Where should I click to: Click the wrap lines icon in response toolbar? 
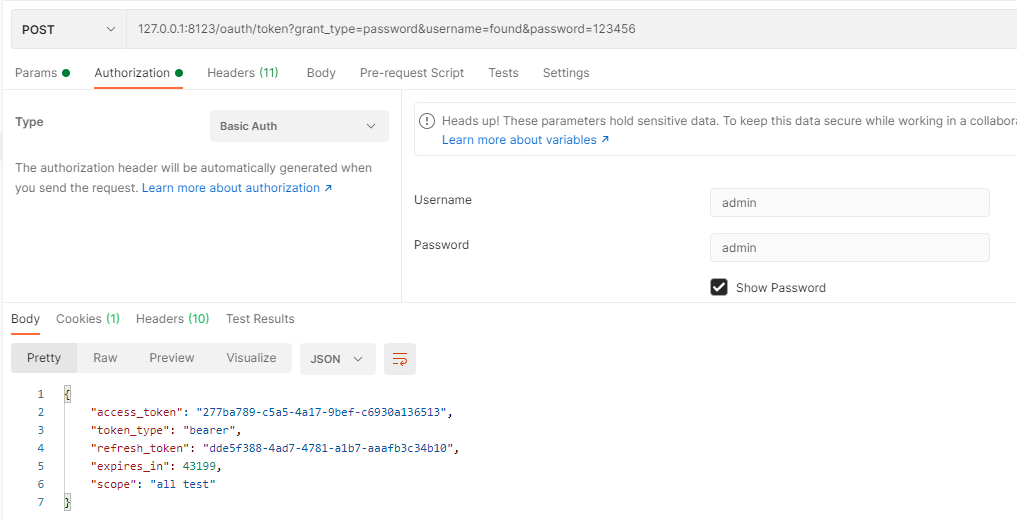pyautogui.click(x=400, y=359)
